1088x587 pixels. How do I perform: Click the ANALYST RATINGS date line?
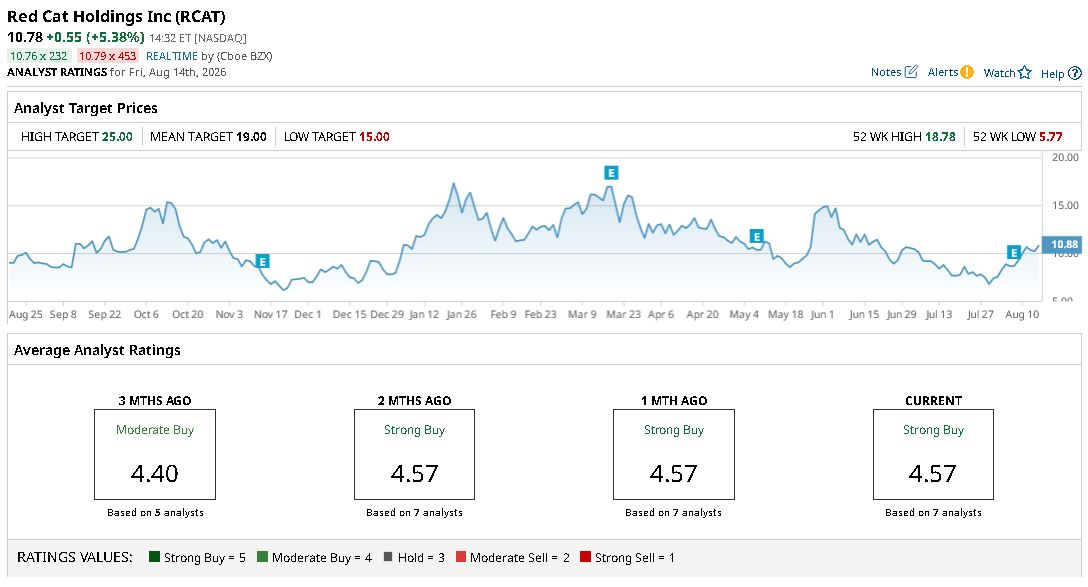point(117,72)
